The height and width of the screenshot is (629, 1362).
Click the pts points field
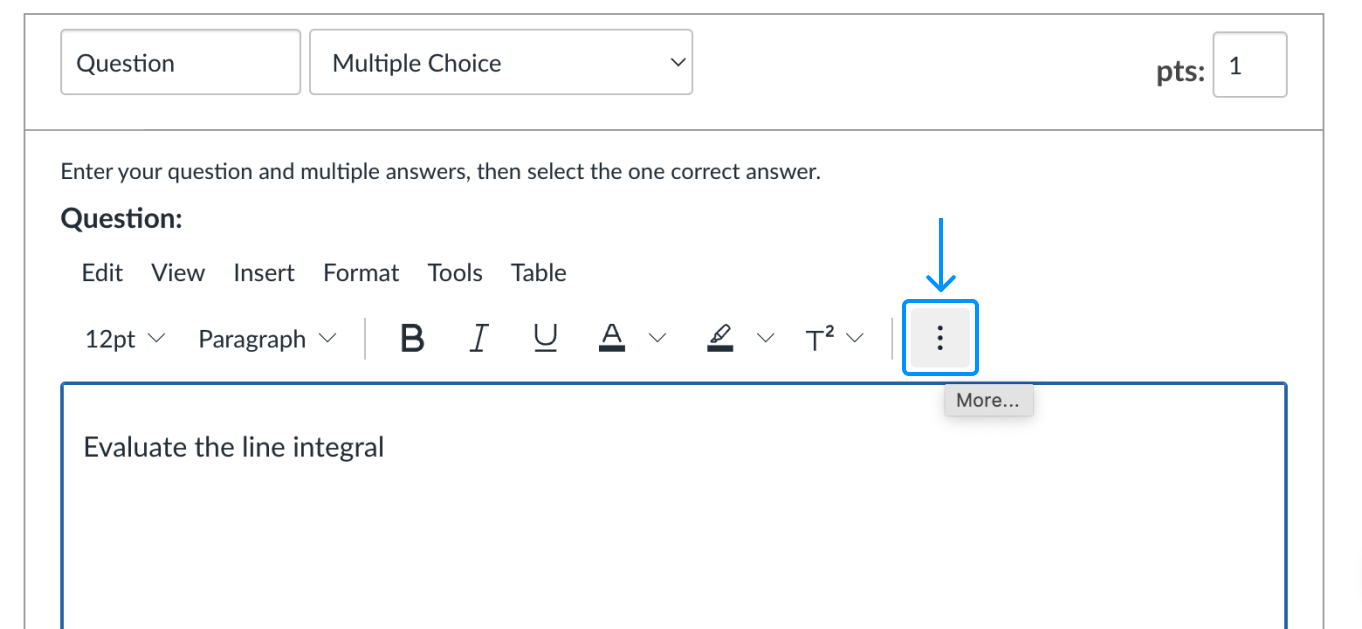click(1249, 67)
